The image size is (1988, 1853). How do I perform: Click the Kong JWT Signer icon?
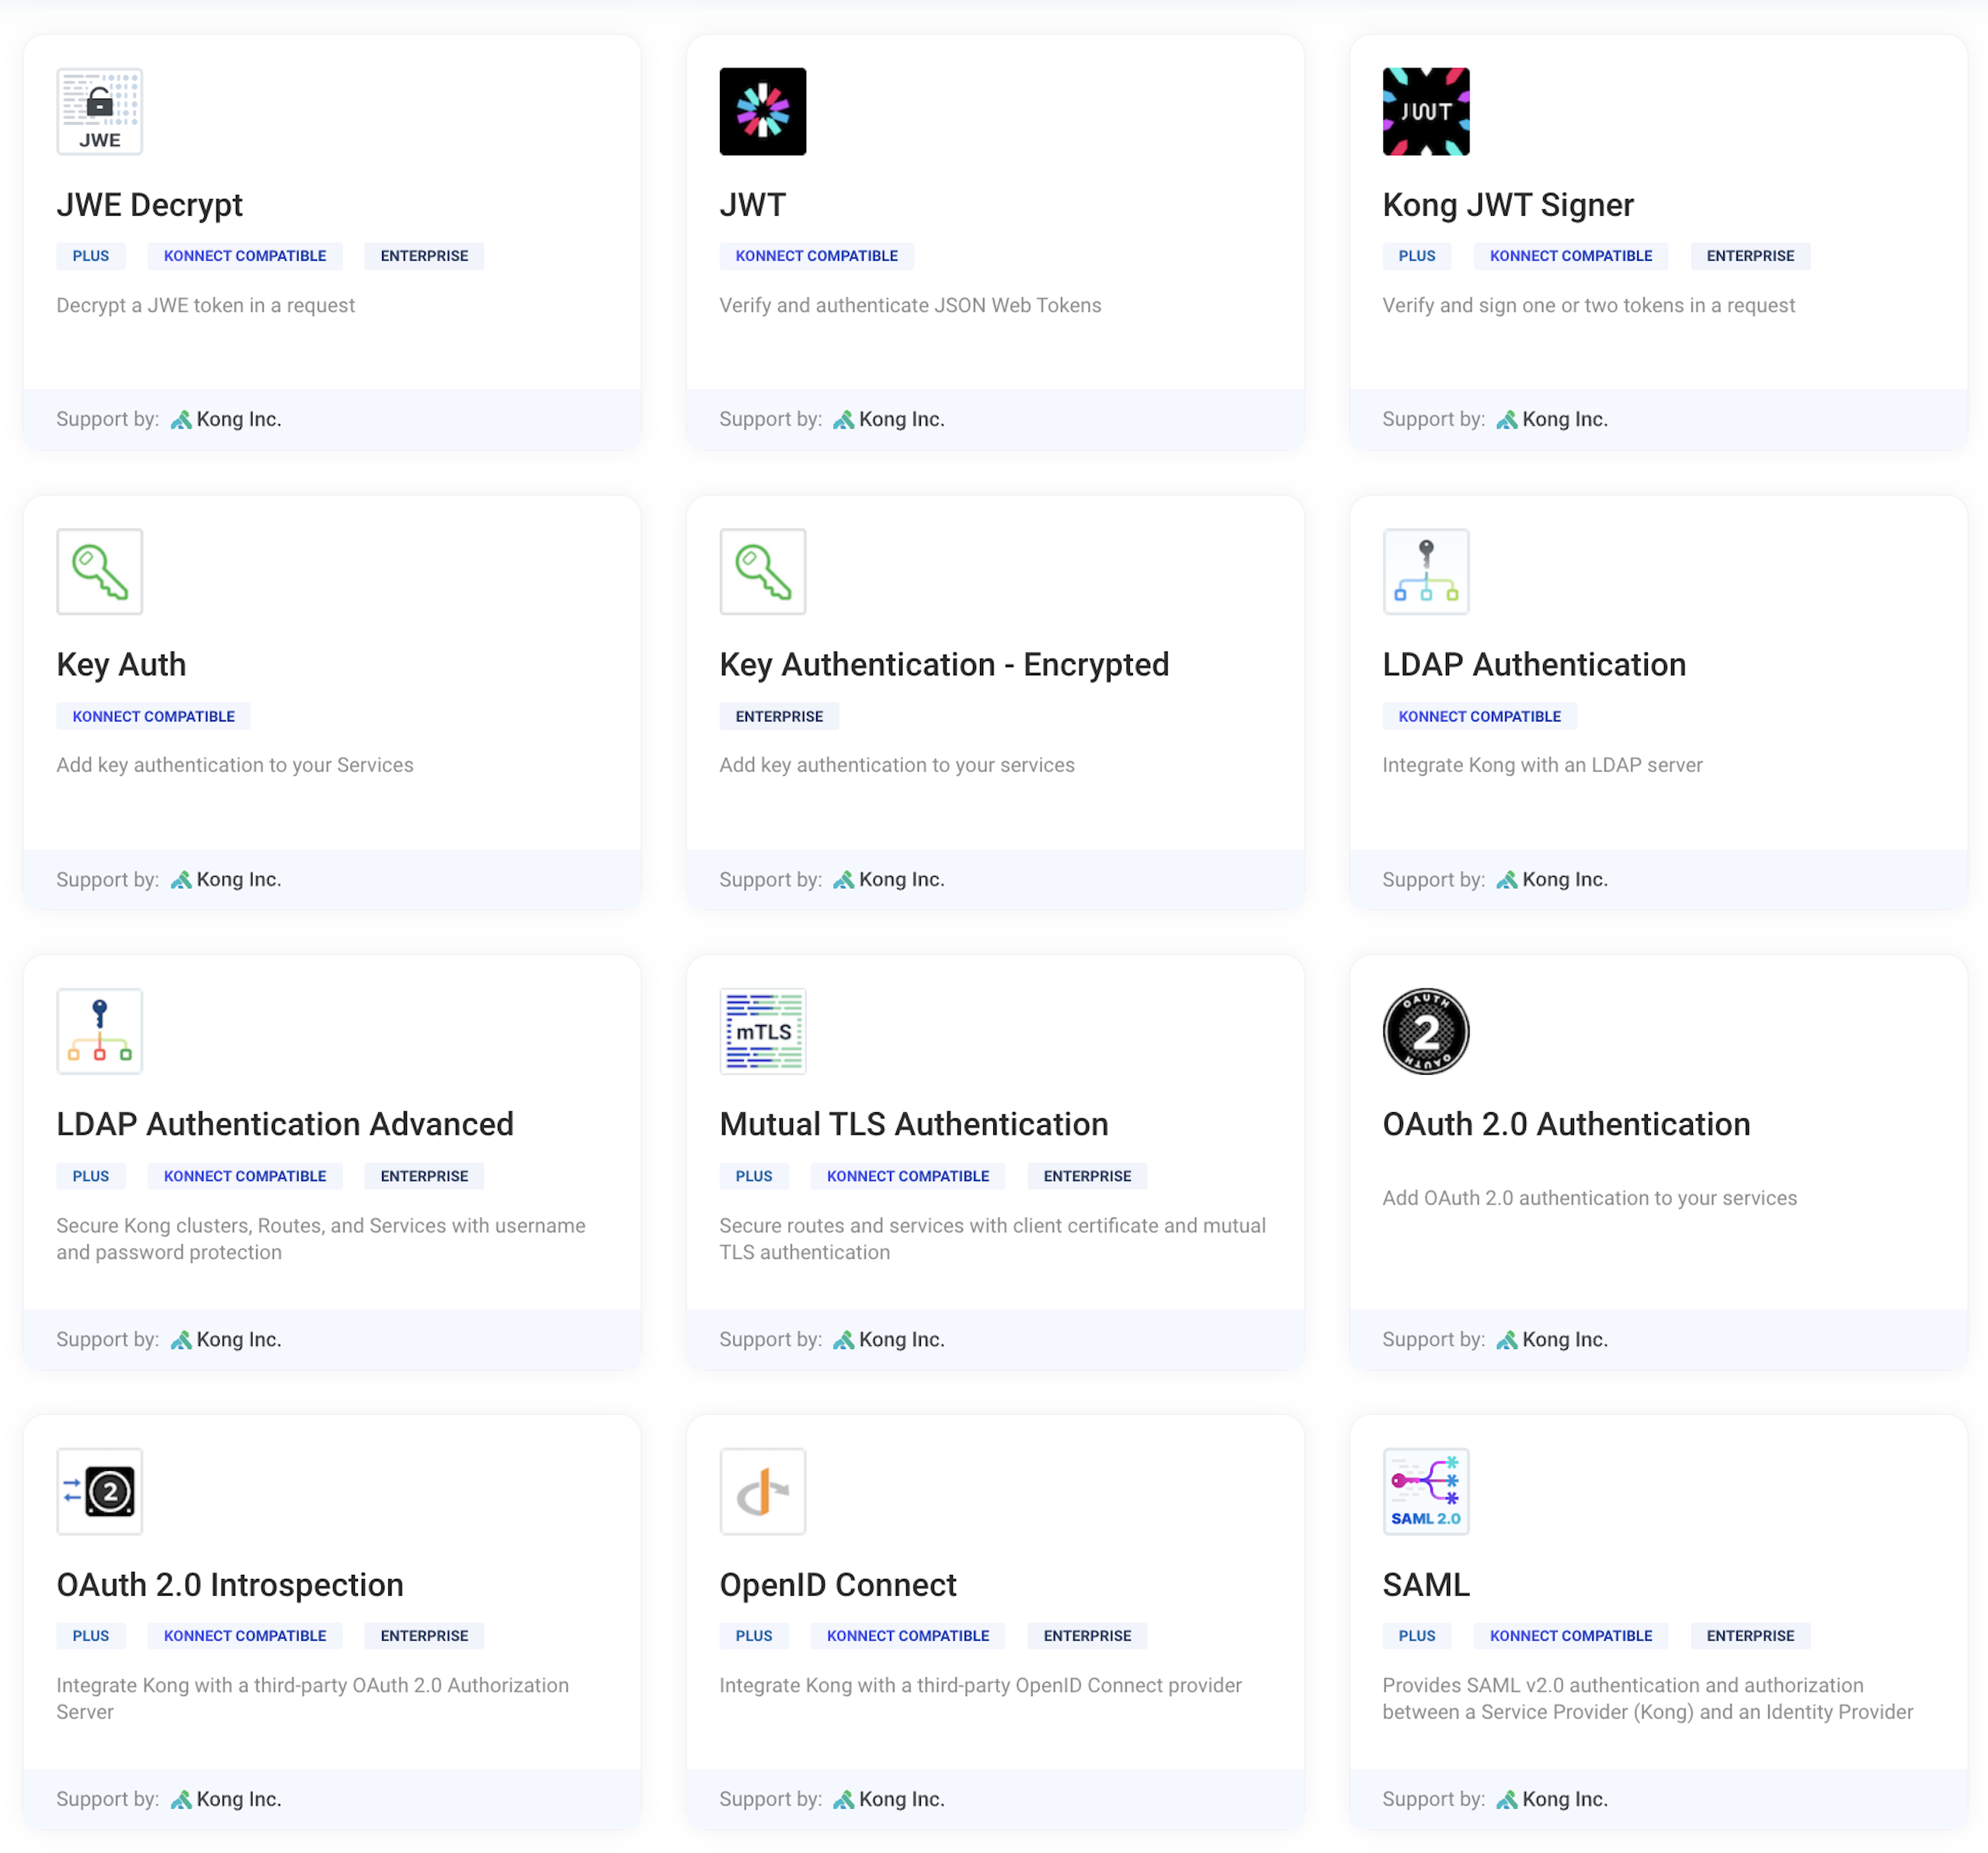(x=1425, y=111)
